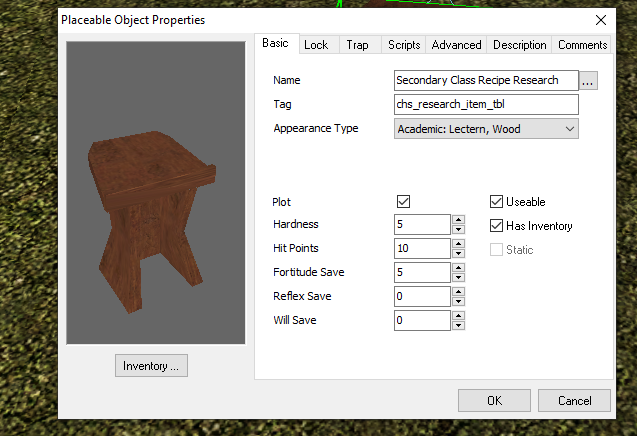Go to the Advanced tab
This screenshot has height=436, width=637.
tap(456, 45)
